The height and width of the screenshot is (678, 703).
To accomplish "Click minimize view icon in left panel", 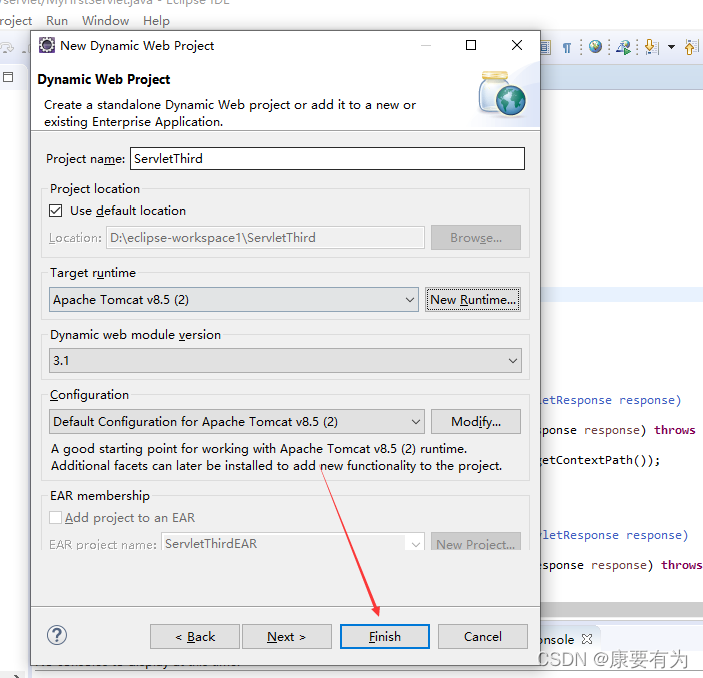I will pos(8,77).
